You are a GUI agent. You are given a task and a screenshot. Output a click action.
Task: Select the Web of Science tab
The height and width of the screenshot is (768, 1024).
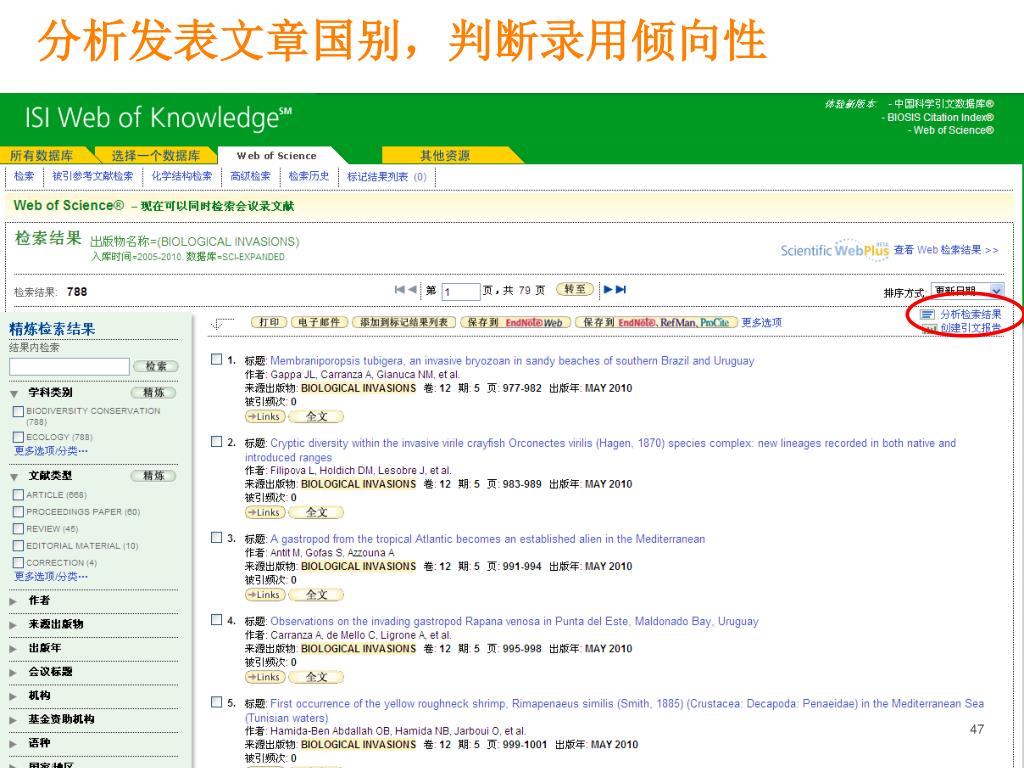pos(277,155)
